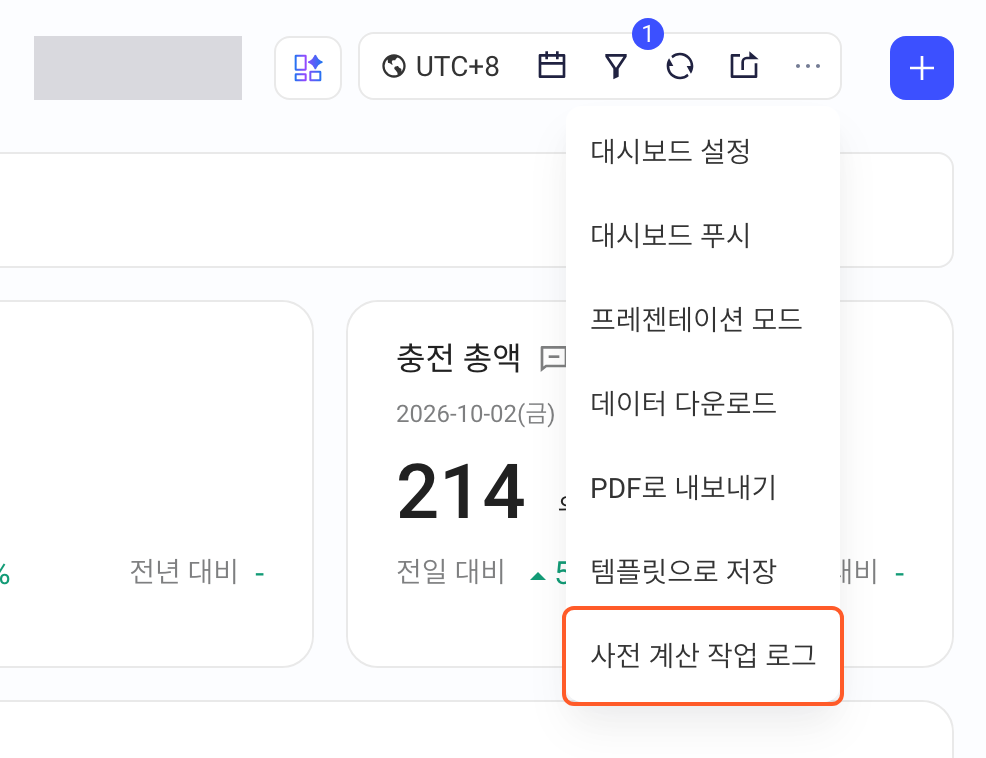The image size is (986, 758).
Task: Click the comment icon beside 충전 총액
Action: tap(553, 359)
